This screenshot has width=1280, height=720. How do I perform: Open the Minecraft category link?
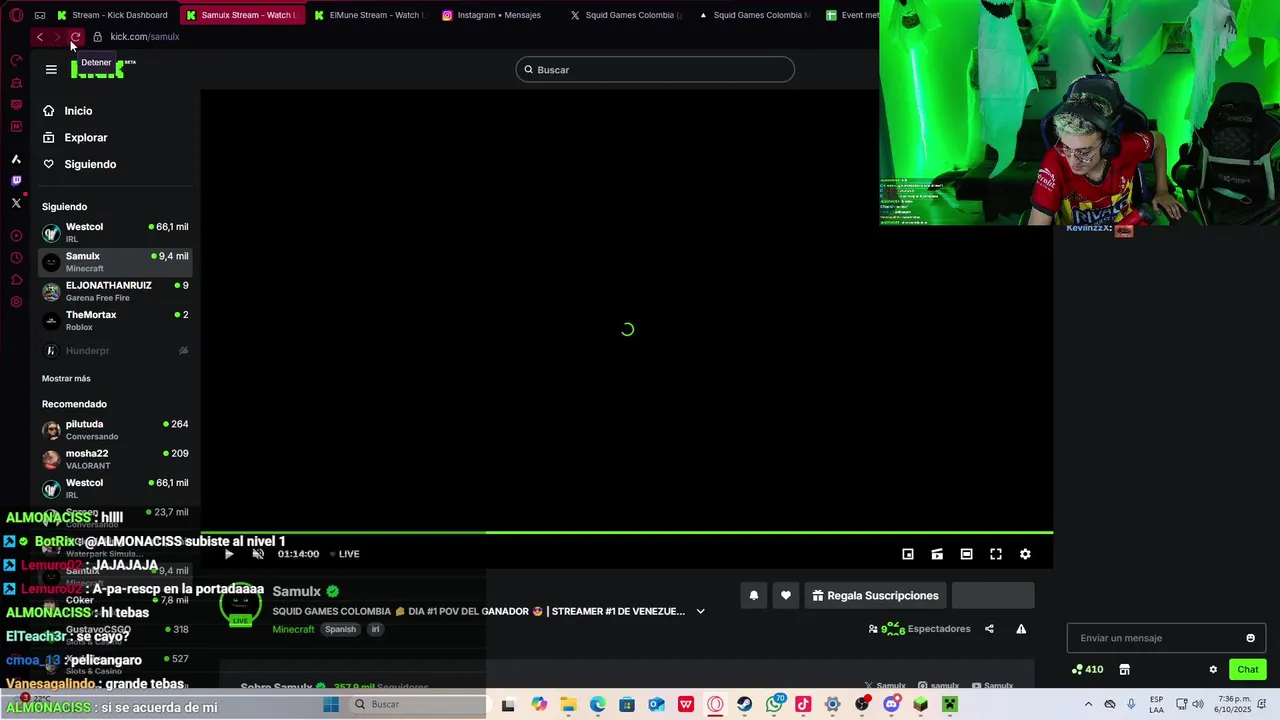[293, 629]
